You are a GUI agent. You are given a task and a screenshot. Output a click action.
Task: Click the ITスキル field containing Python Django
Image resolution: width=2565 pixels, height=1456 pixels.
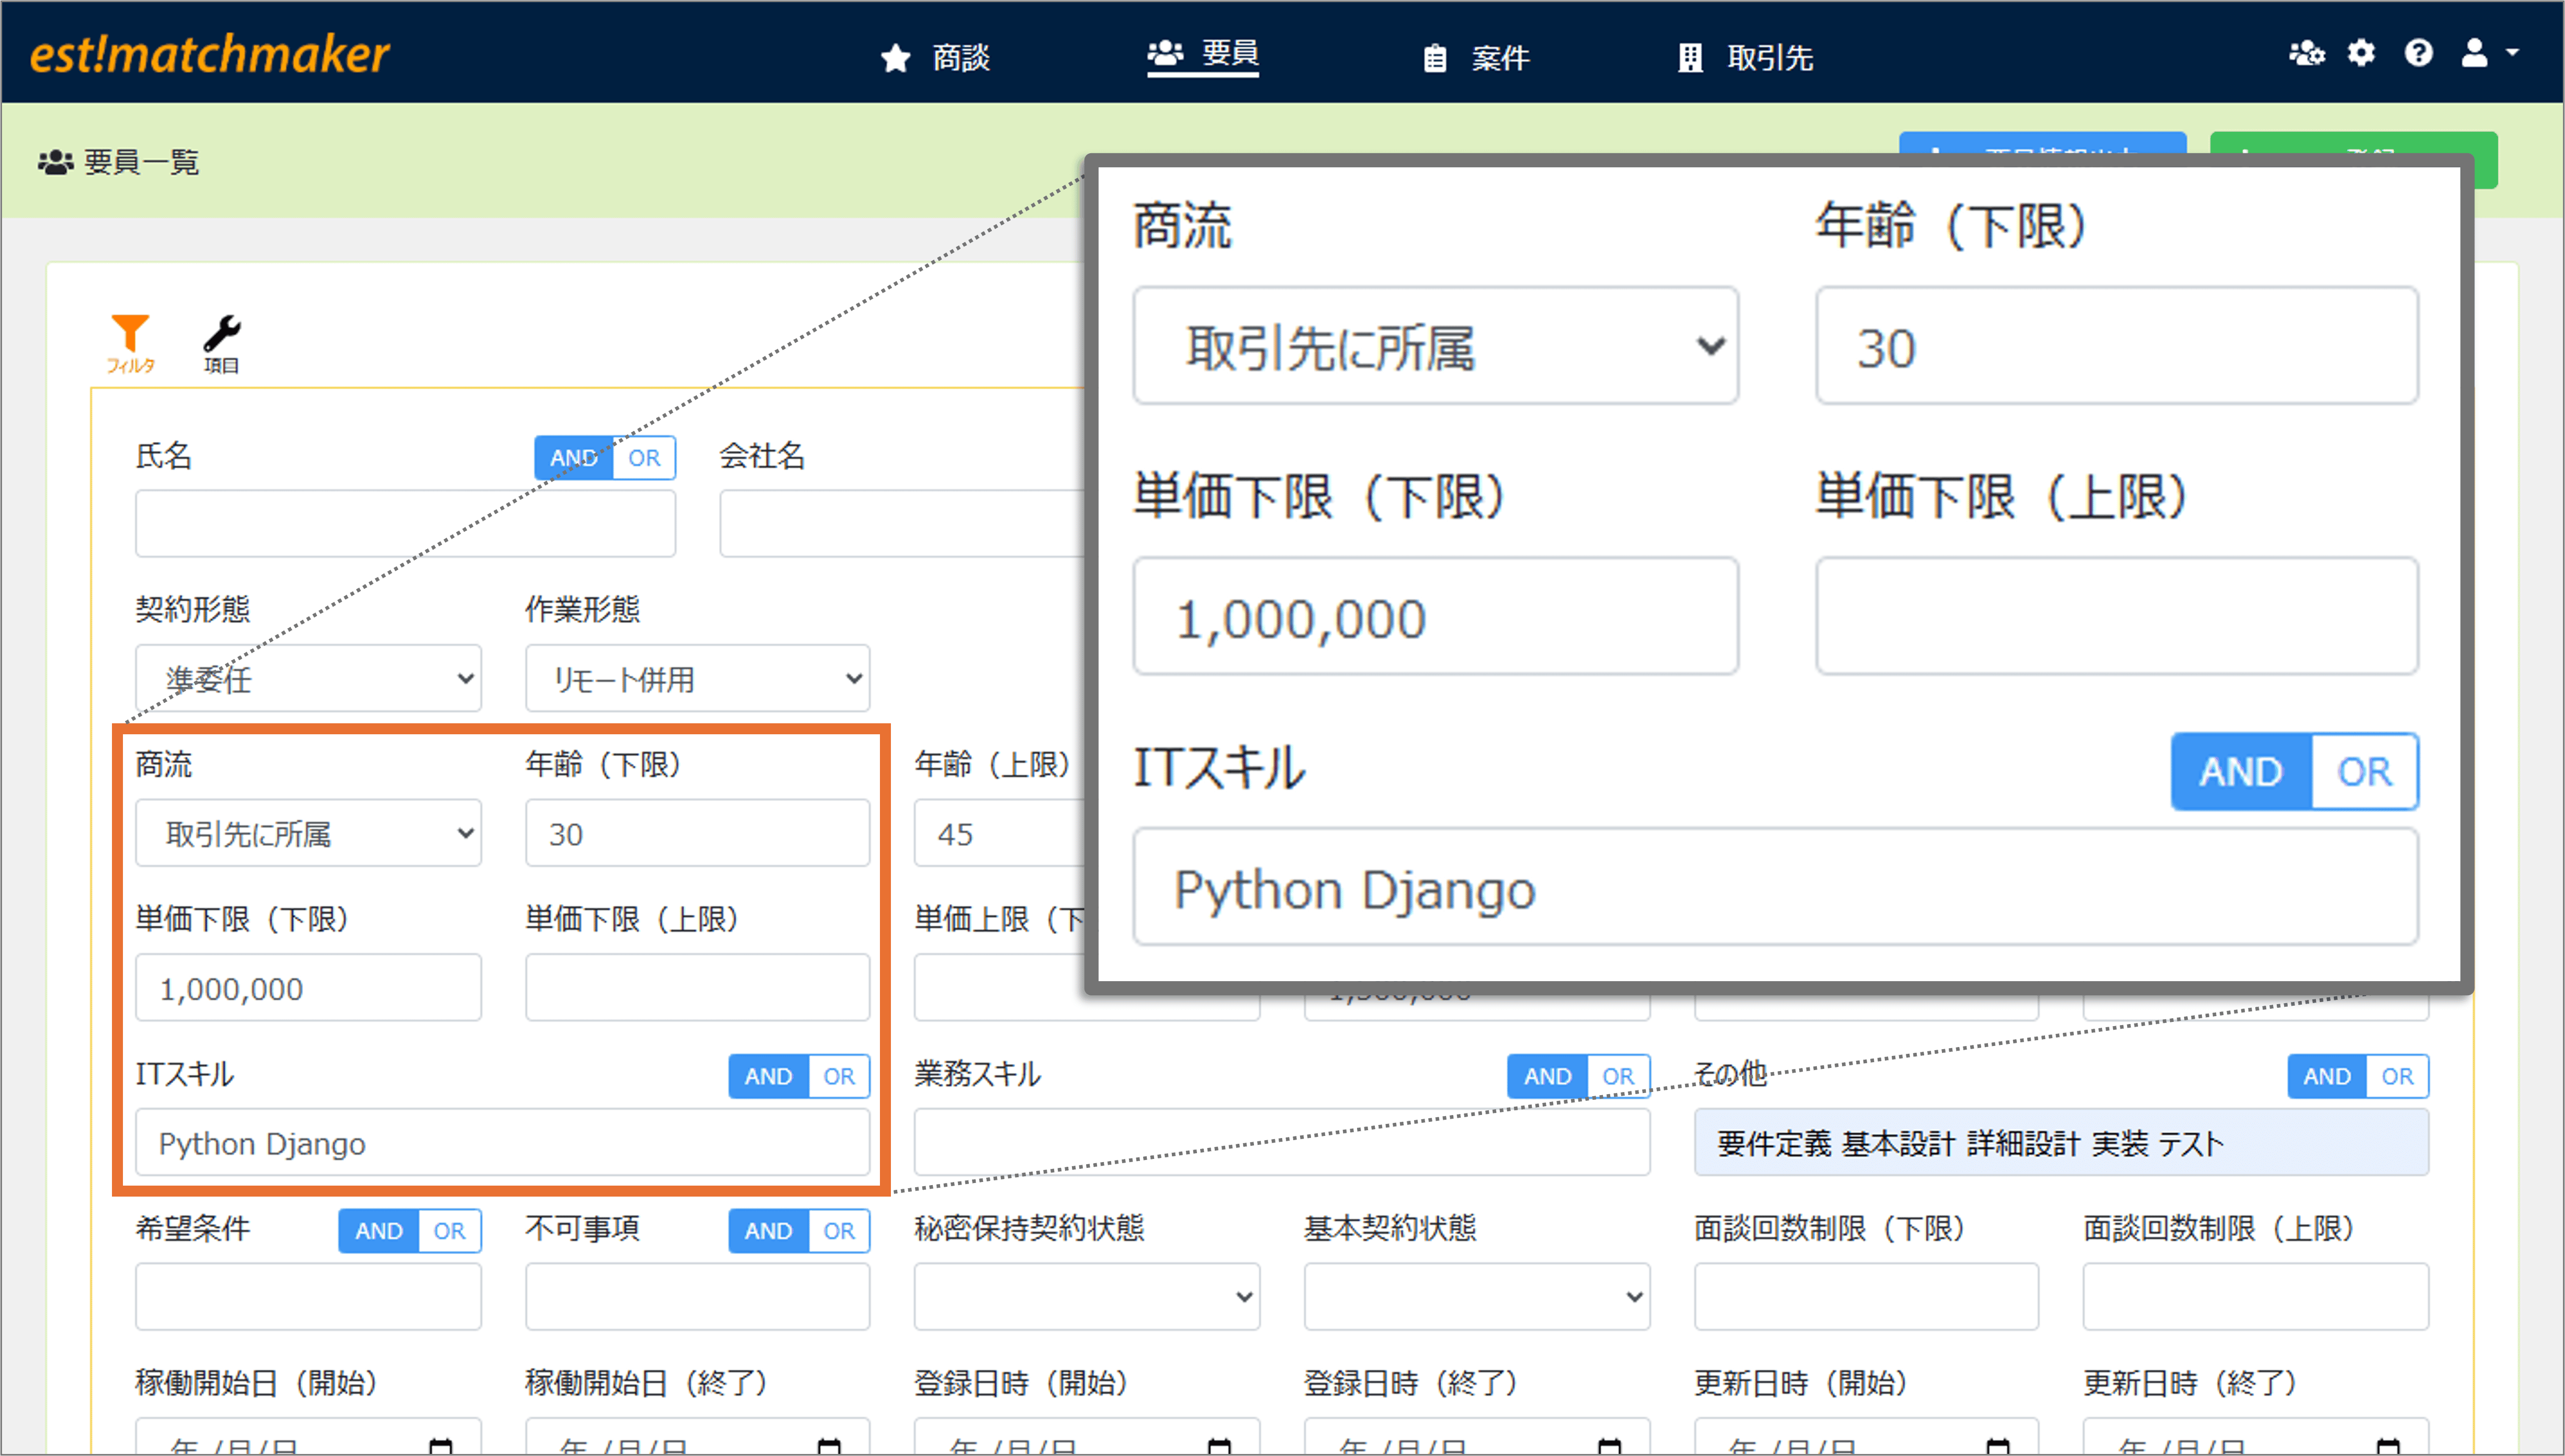point(502,1143)
